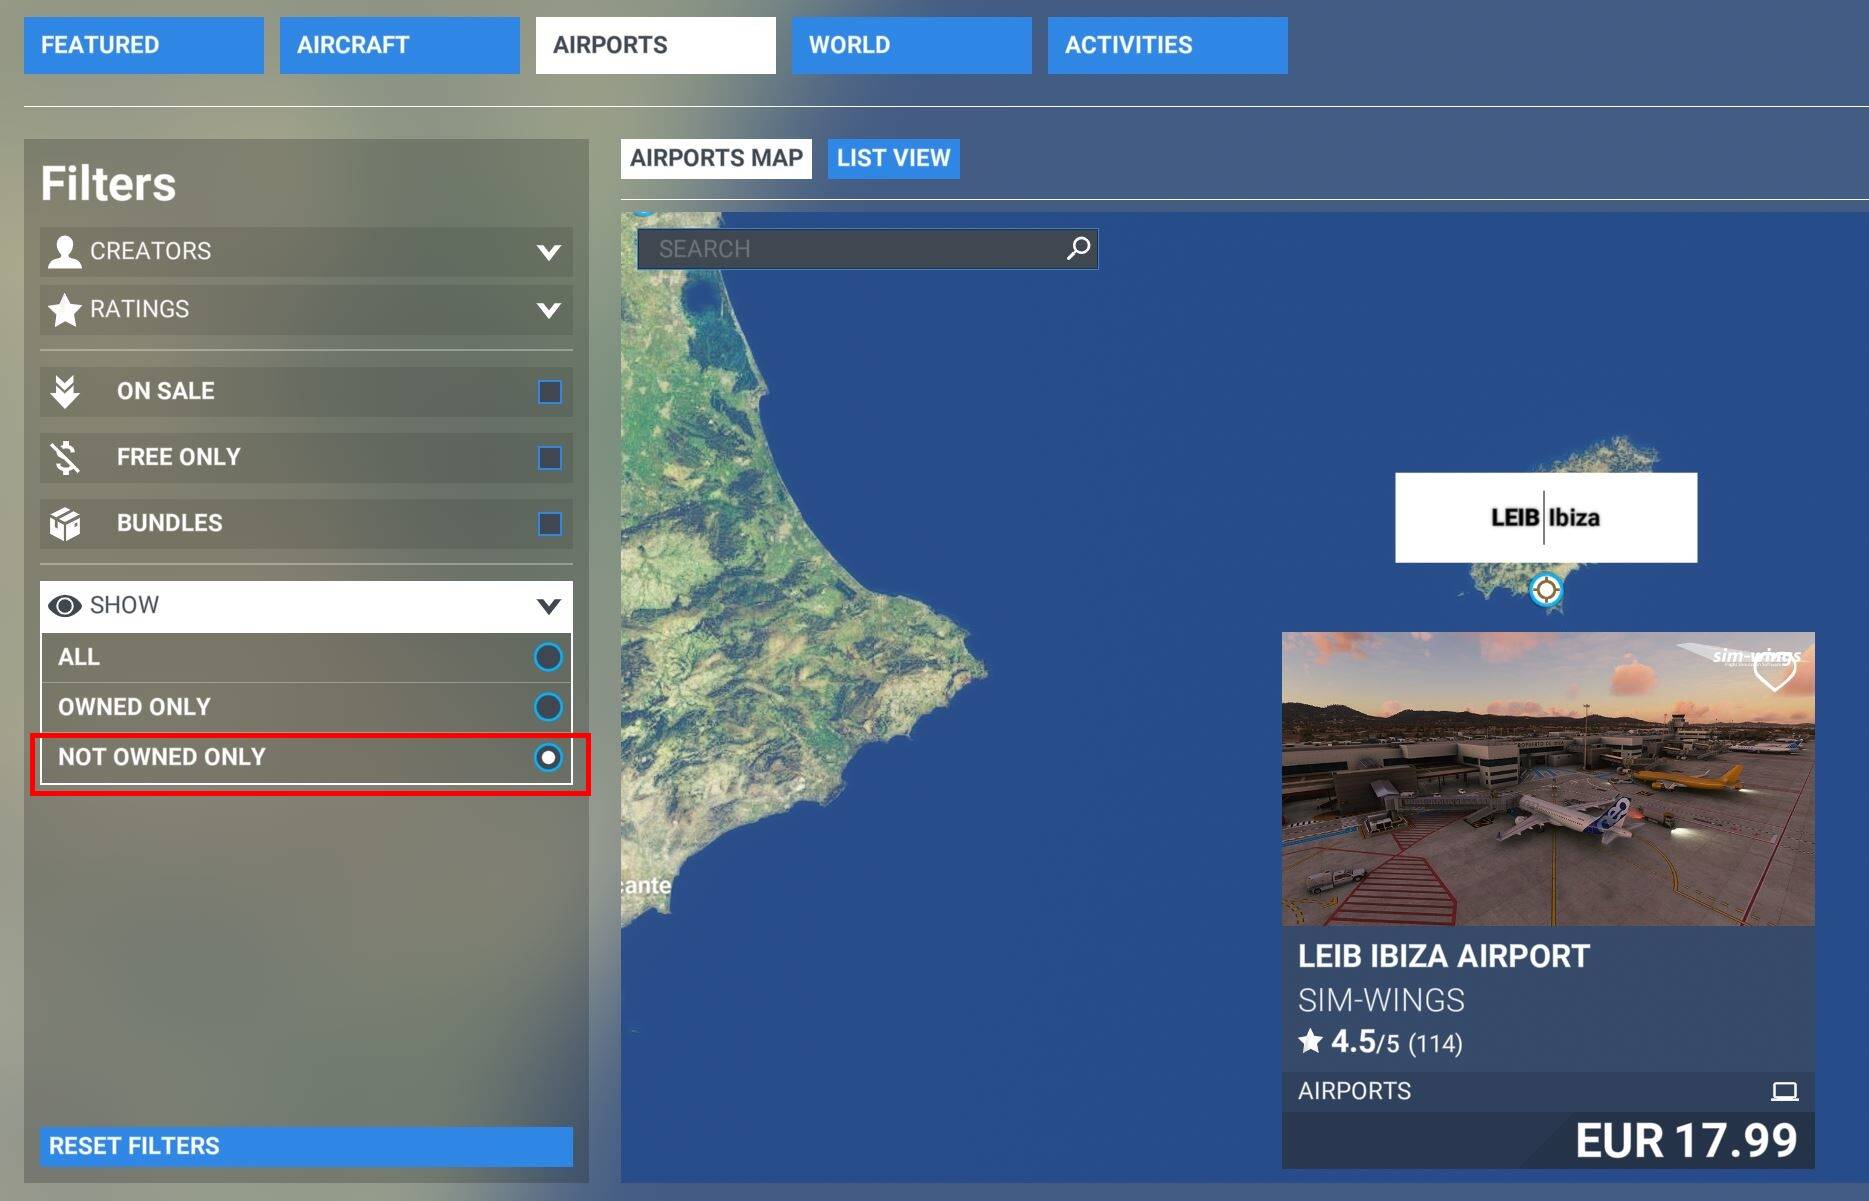This screenshot has height=1201, width=1869.
Task: Click the Ibiza airport map marker
Action: [x=1545, y=589]
